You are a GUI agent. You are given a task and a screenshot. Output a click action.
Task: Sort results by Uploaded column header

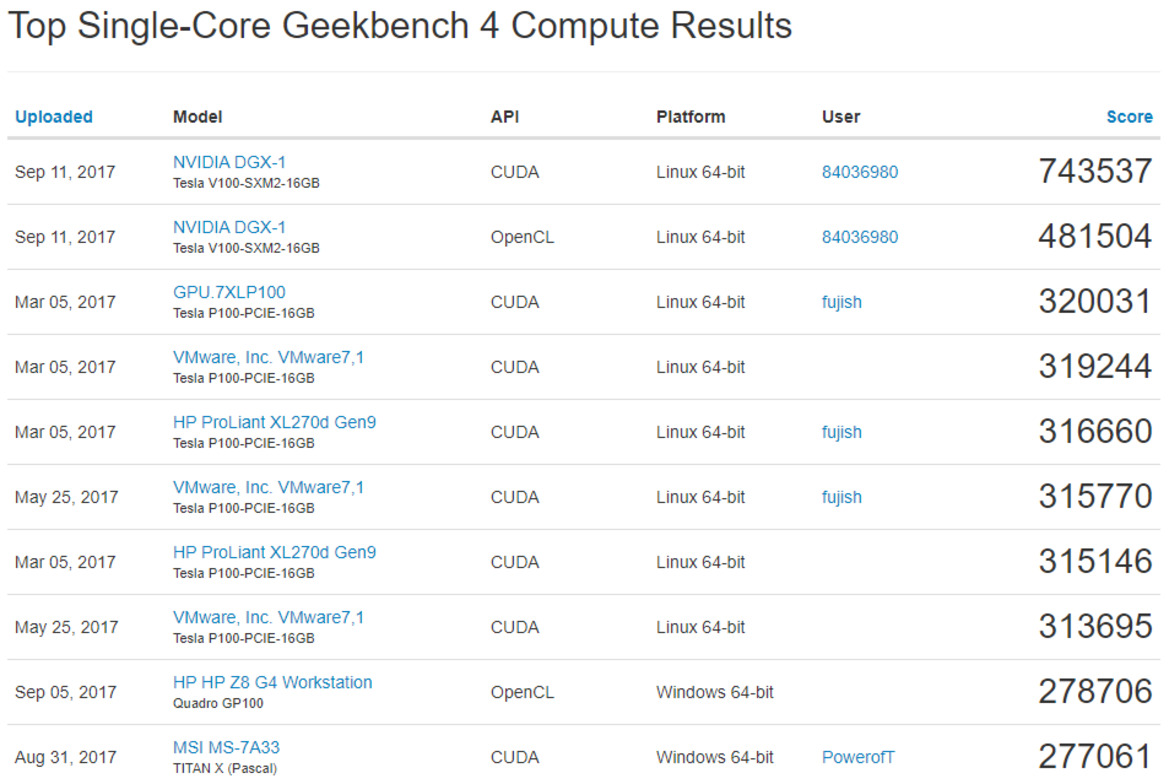(54, 117)
